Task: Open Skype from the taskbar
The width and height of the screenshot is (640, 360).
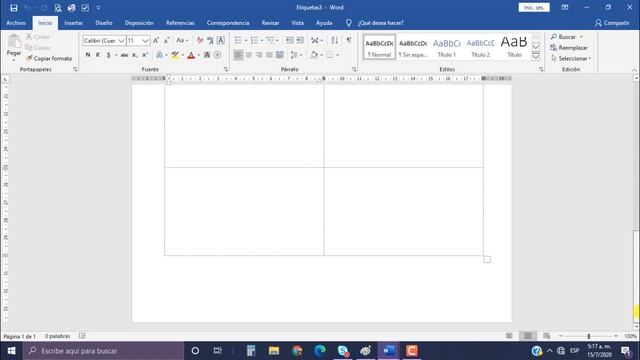Action: point(343,351)
